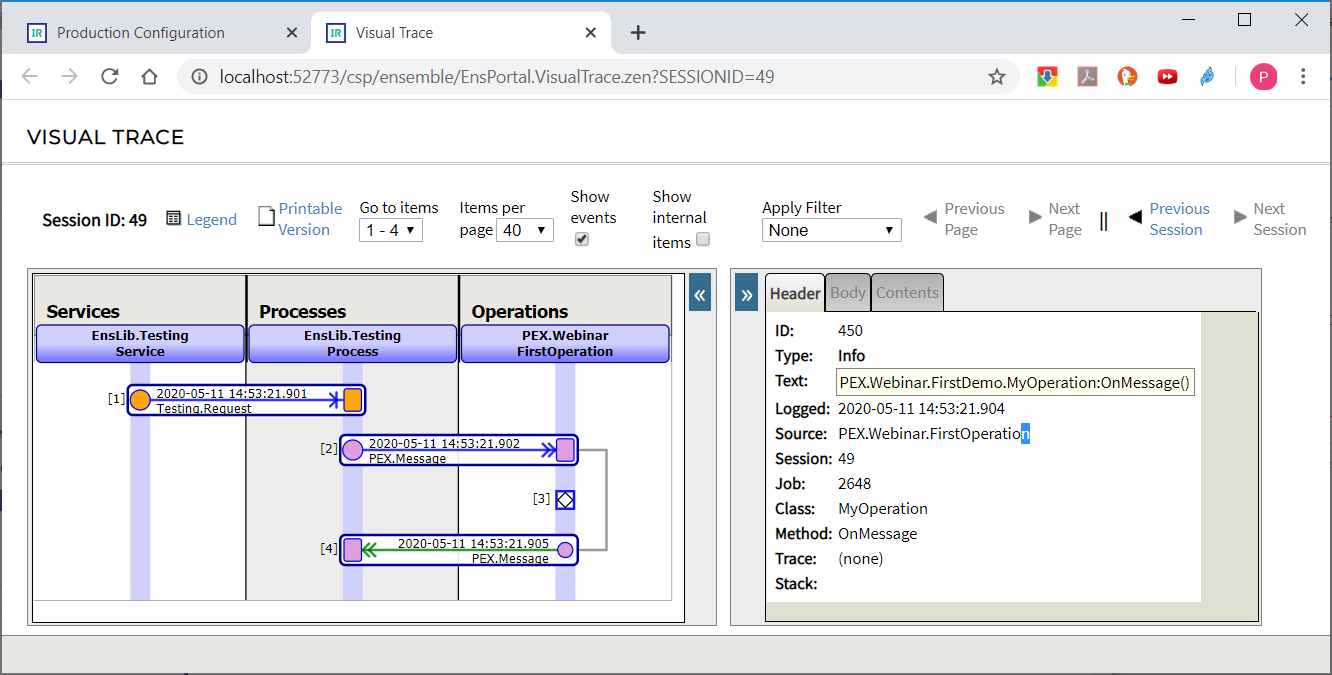Uncheck the Show events checkbox
Image resolution: width=1332 pixels, height=675 pixels.
click(582, 240)
